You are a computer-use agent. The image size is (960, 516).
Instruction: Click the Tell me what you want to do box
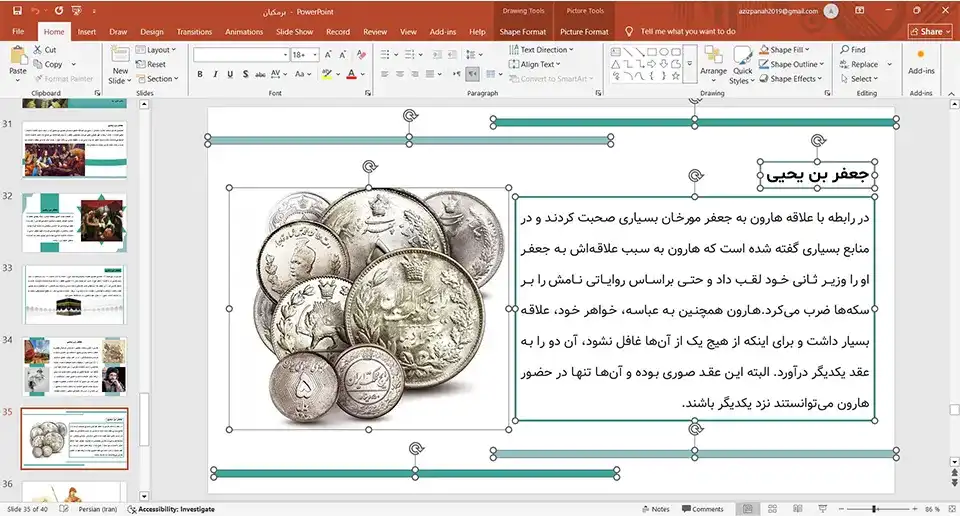point(681,31)
